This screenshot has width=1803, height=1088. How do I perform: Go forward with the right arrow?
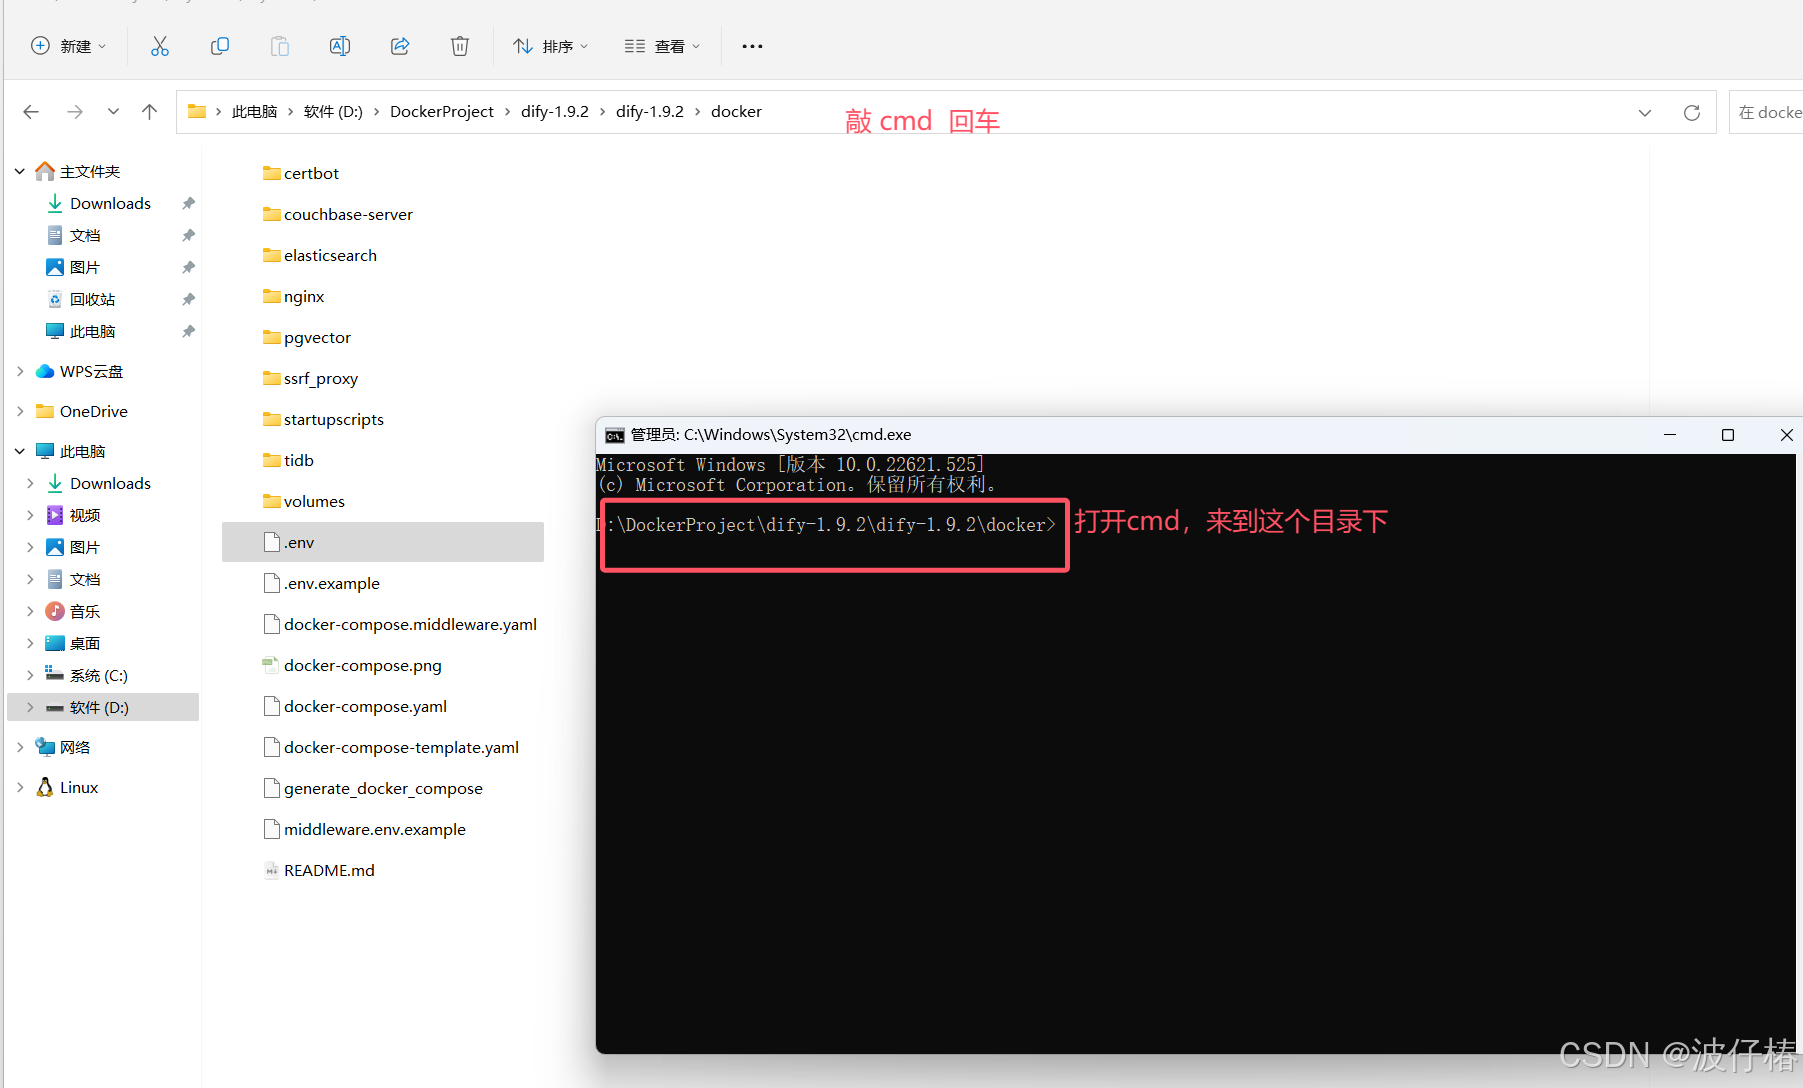click(75, 112)
